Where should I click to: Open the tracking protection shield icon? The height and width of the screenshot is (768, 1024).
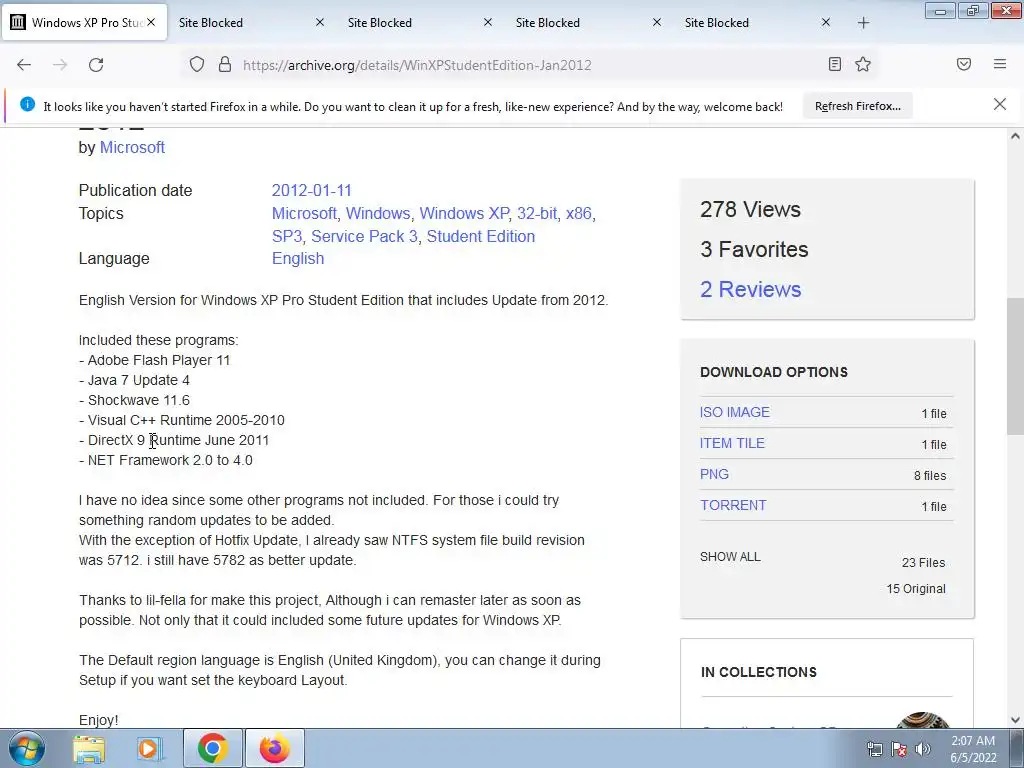(197, 65)
